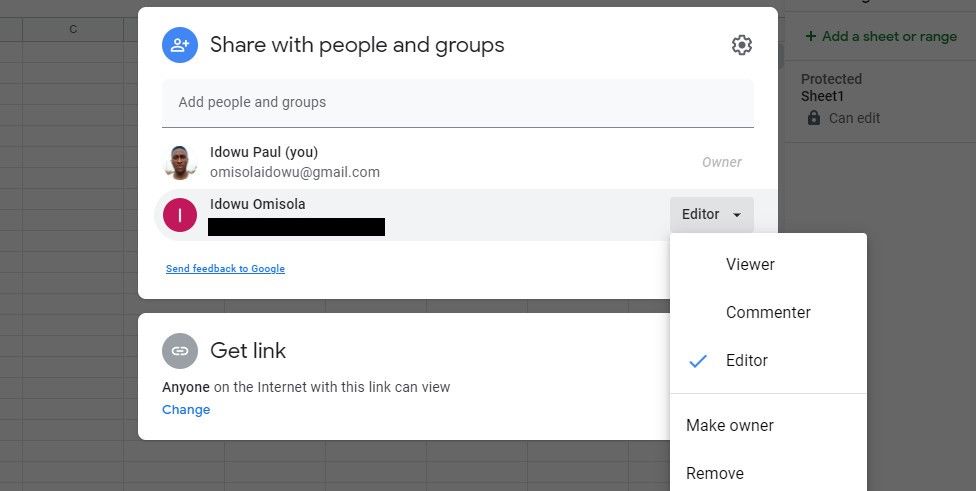Focus the Add people and groups field

(x=457, y=102)
